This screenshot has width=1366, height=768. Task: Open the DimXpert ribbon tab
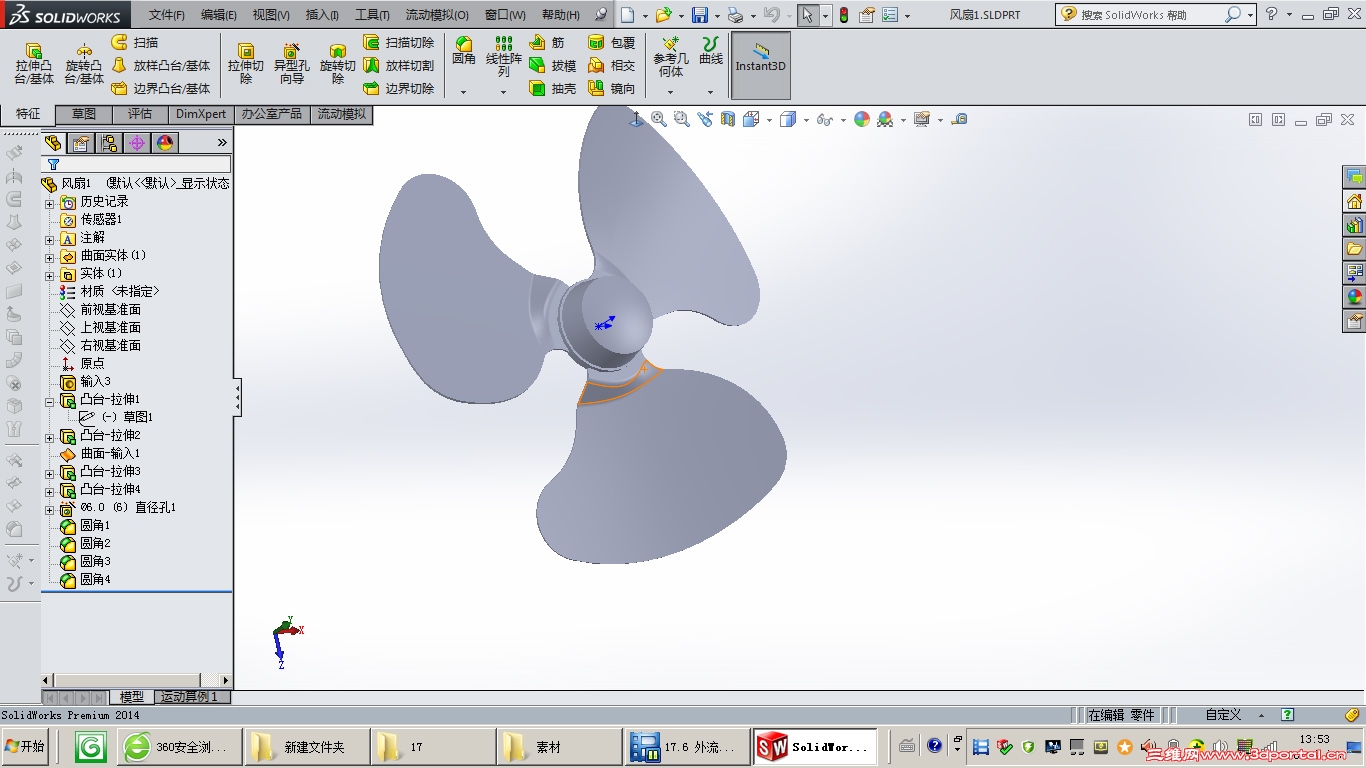point(201,114)
